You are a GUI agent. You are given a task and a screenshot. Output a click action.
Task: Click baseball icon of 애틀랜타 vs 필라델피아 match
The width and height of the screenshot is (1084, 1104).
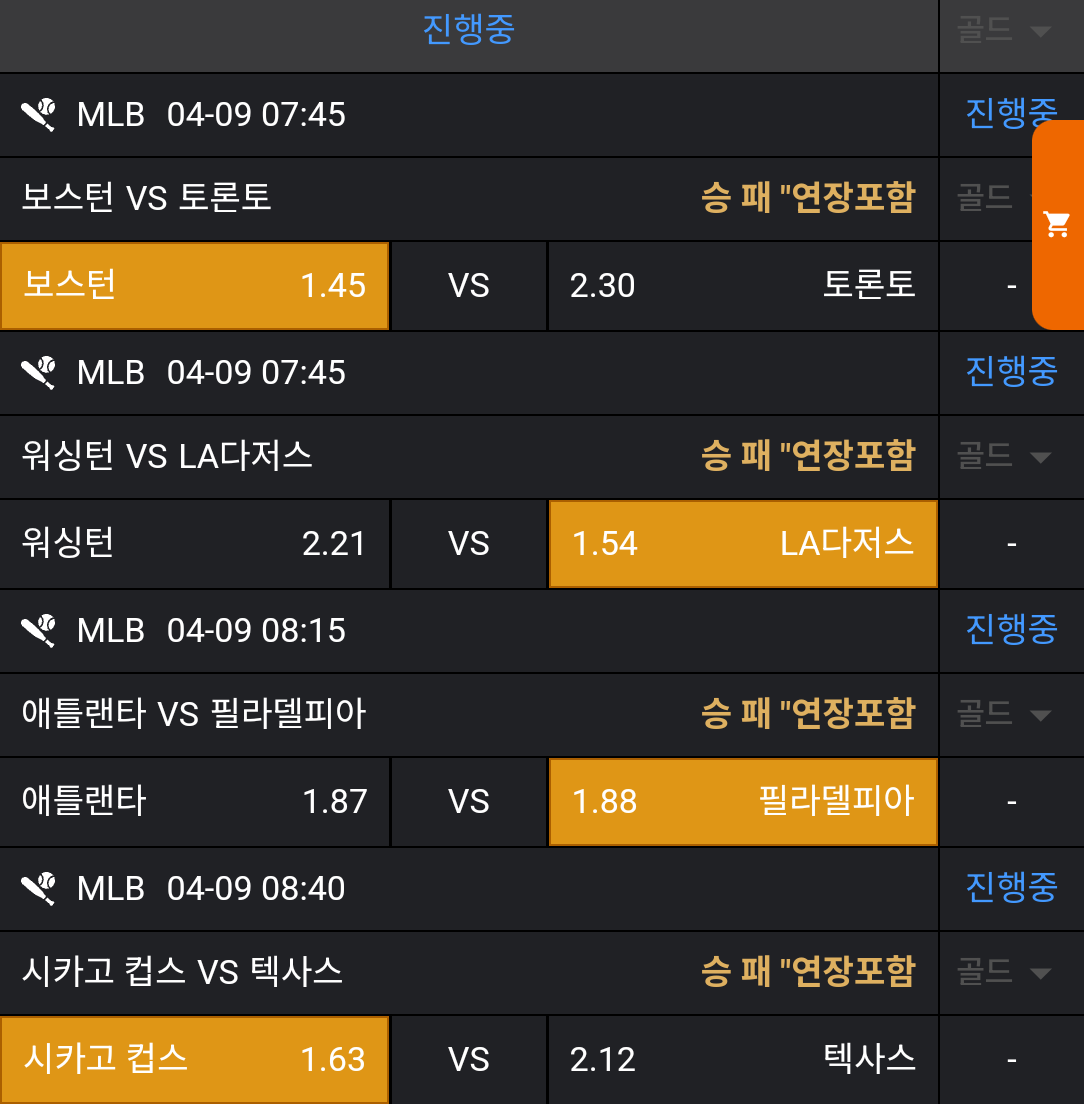coord(39,631)
